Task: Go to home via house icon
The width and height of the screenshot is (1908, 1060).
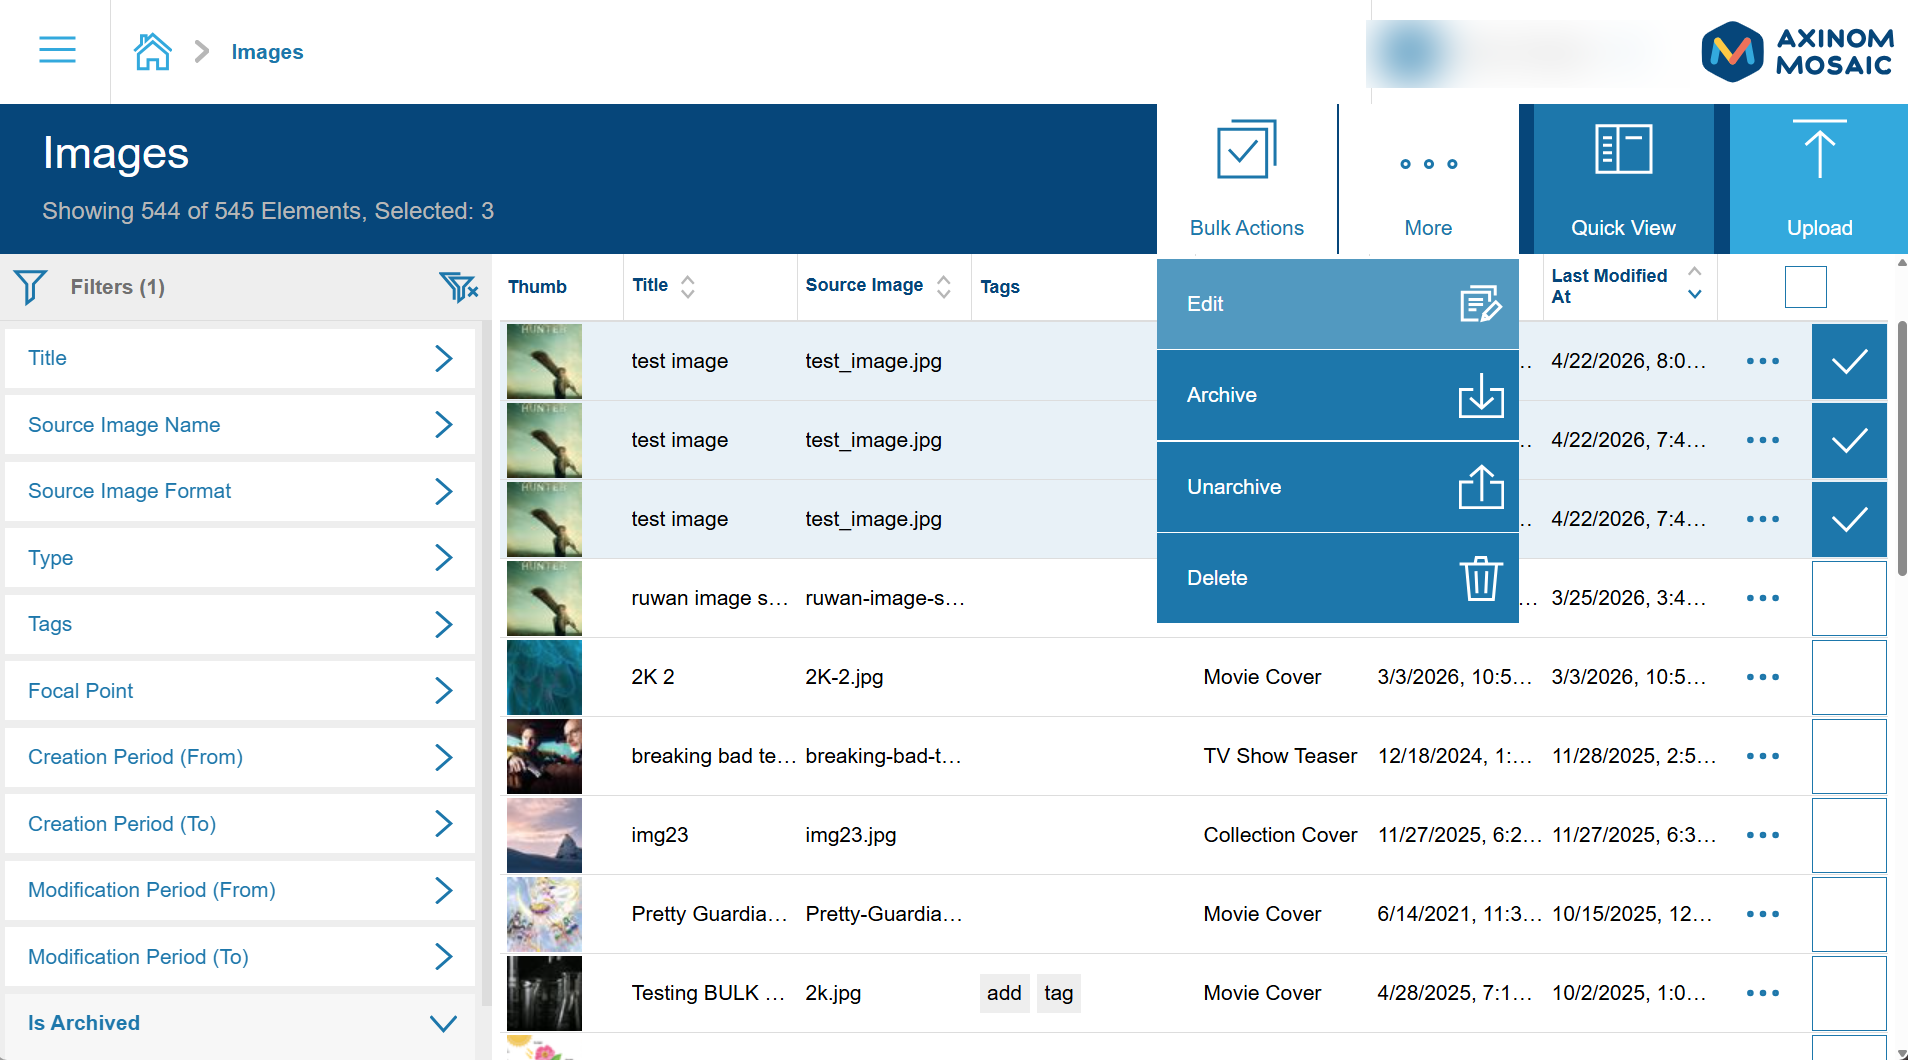Action: (153, 51)
